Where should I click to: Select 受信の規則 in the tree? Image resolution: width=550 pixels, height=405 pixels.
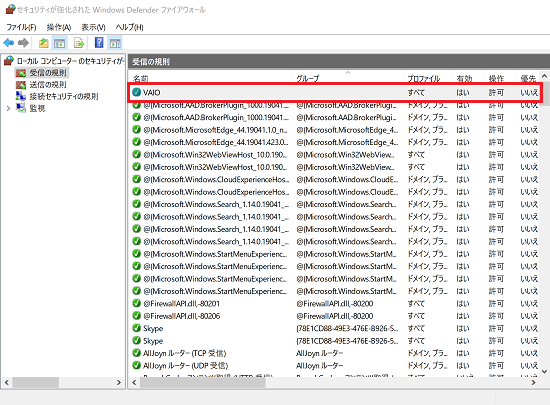coord(48,73)
